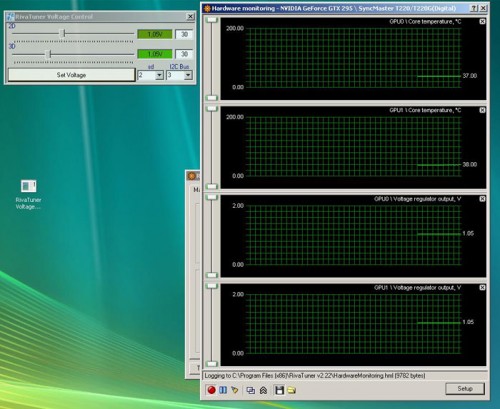Click the 1.05 value on GPU0 voltage graph
The width and height of the screenshot is (500, 409).
[x=468, y=233]
